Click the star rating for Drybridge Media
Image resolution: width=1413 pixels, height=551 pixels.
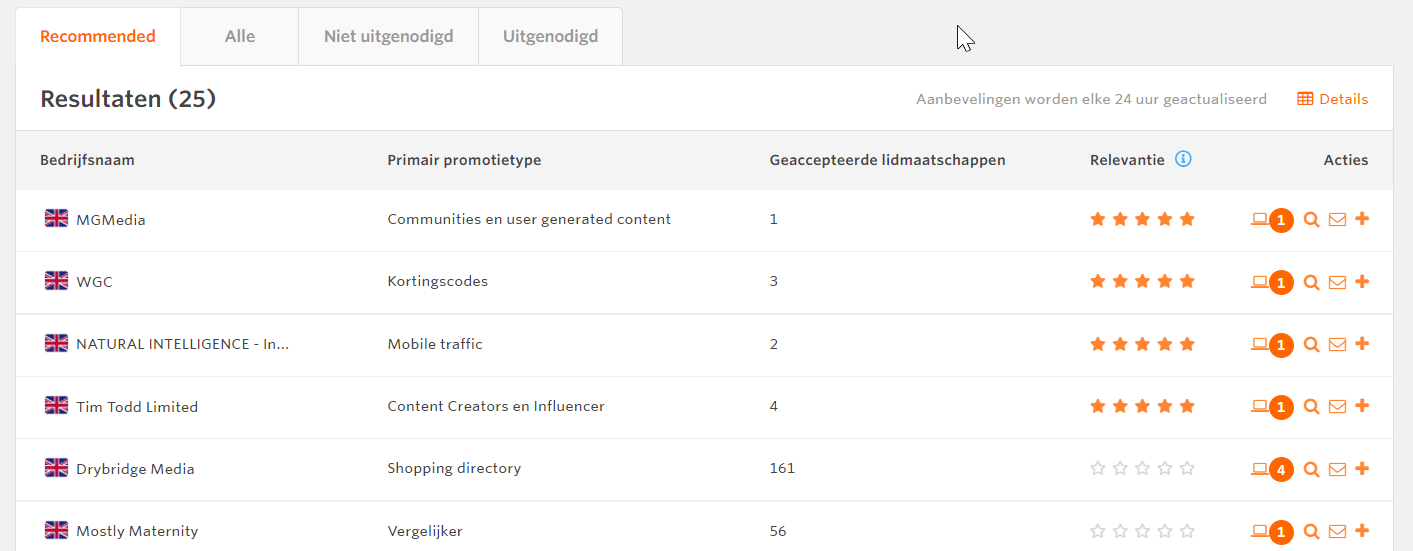point(1142,468)
